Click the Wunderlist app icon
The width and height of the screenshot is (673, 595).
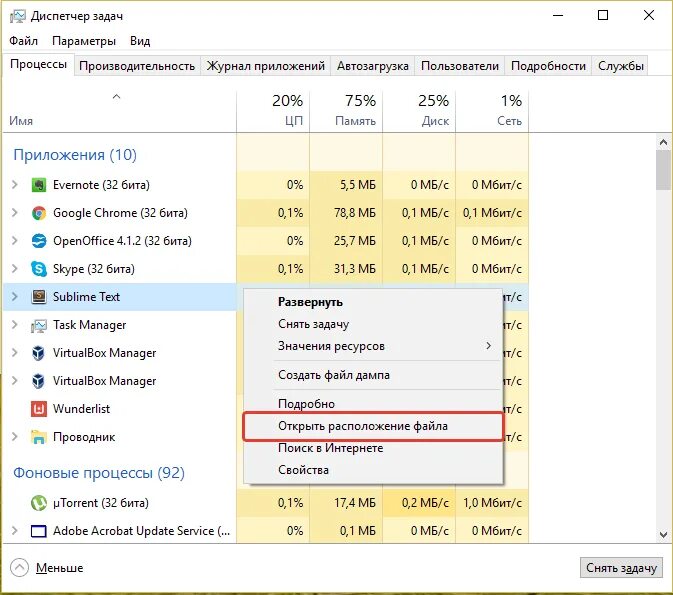coord(39,409)
